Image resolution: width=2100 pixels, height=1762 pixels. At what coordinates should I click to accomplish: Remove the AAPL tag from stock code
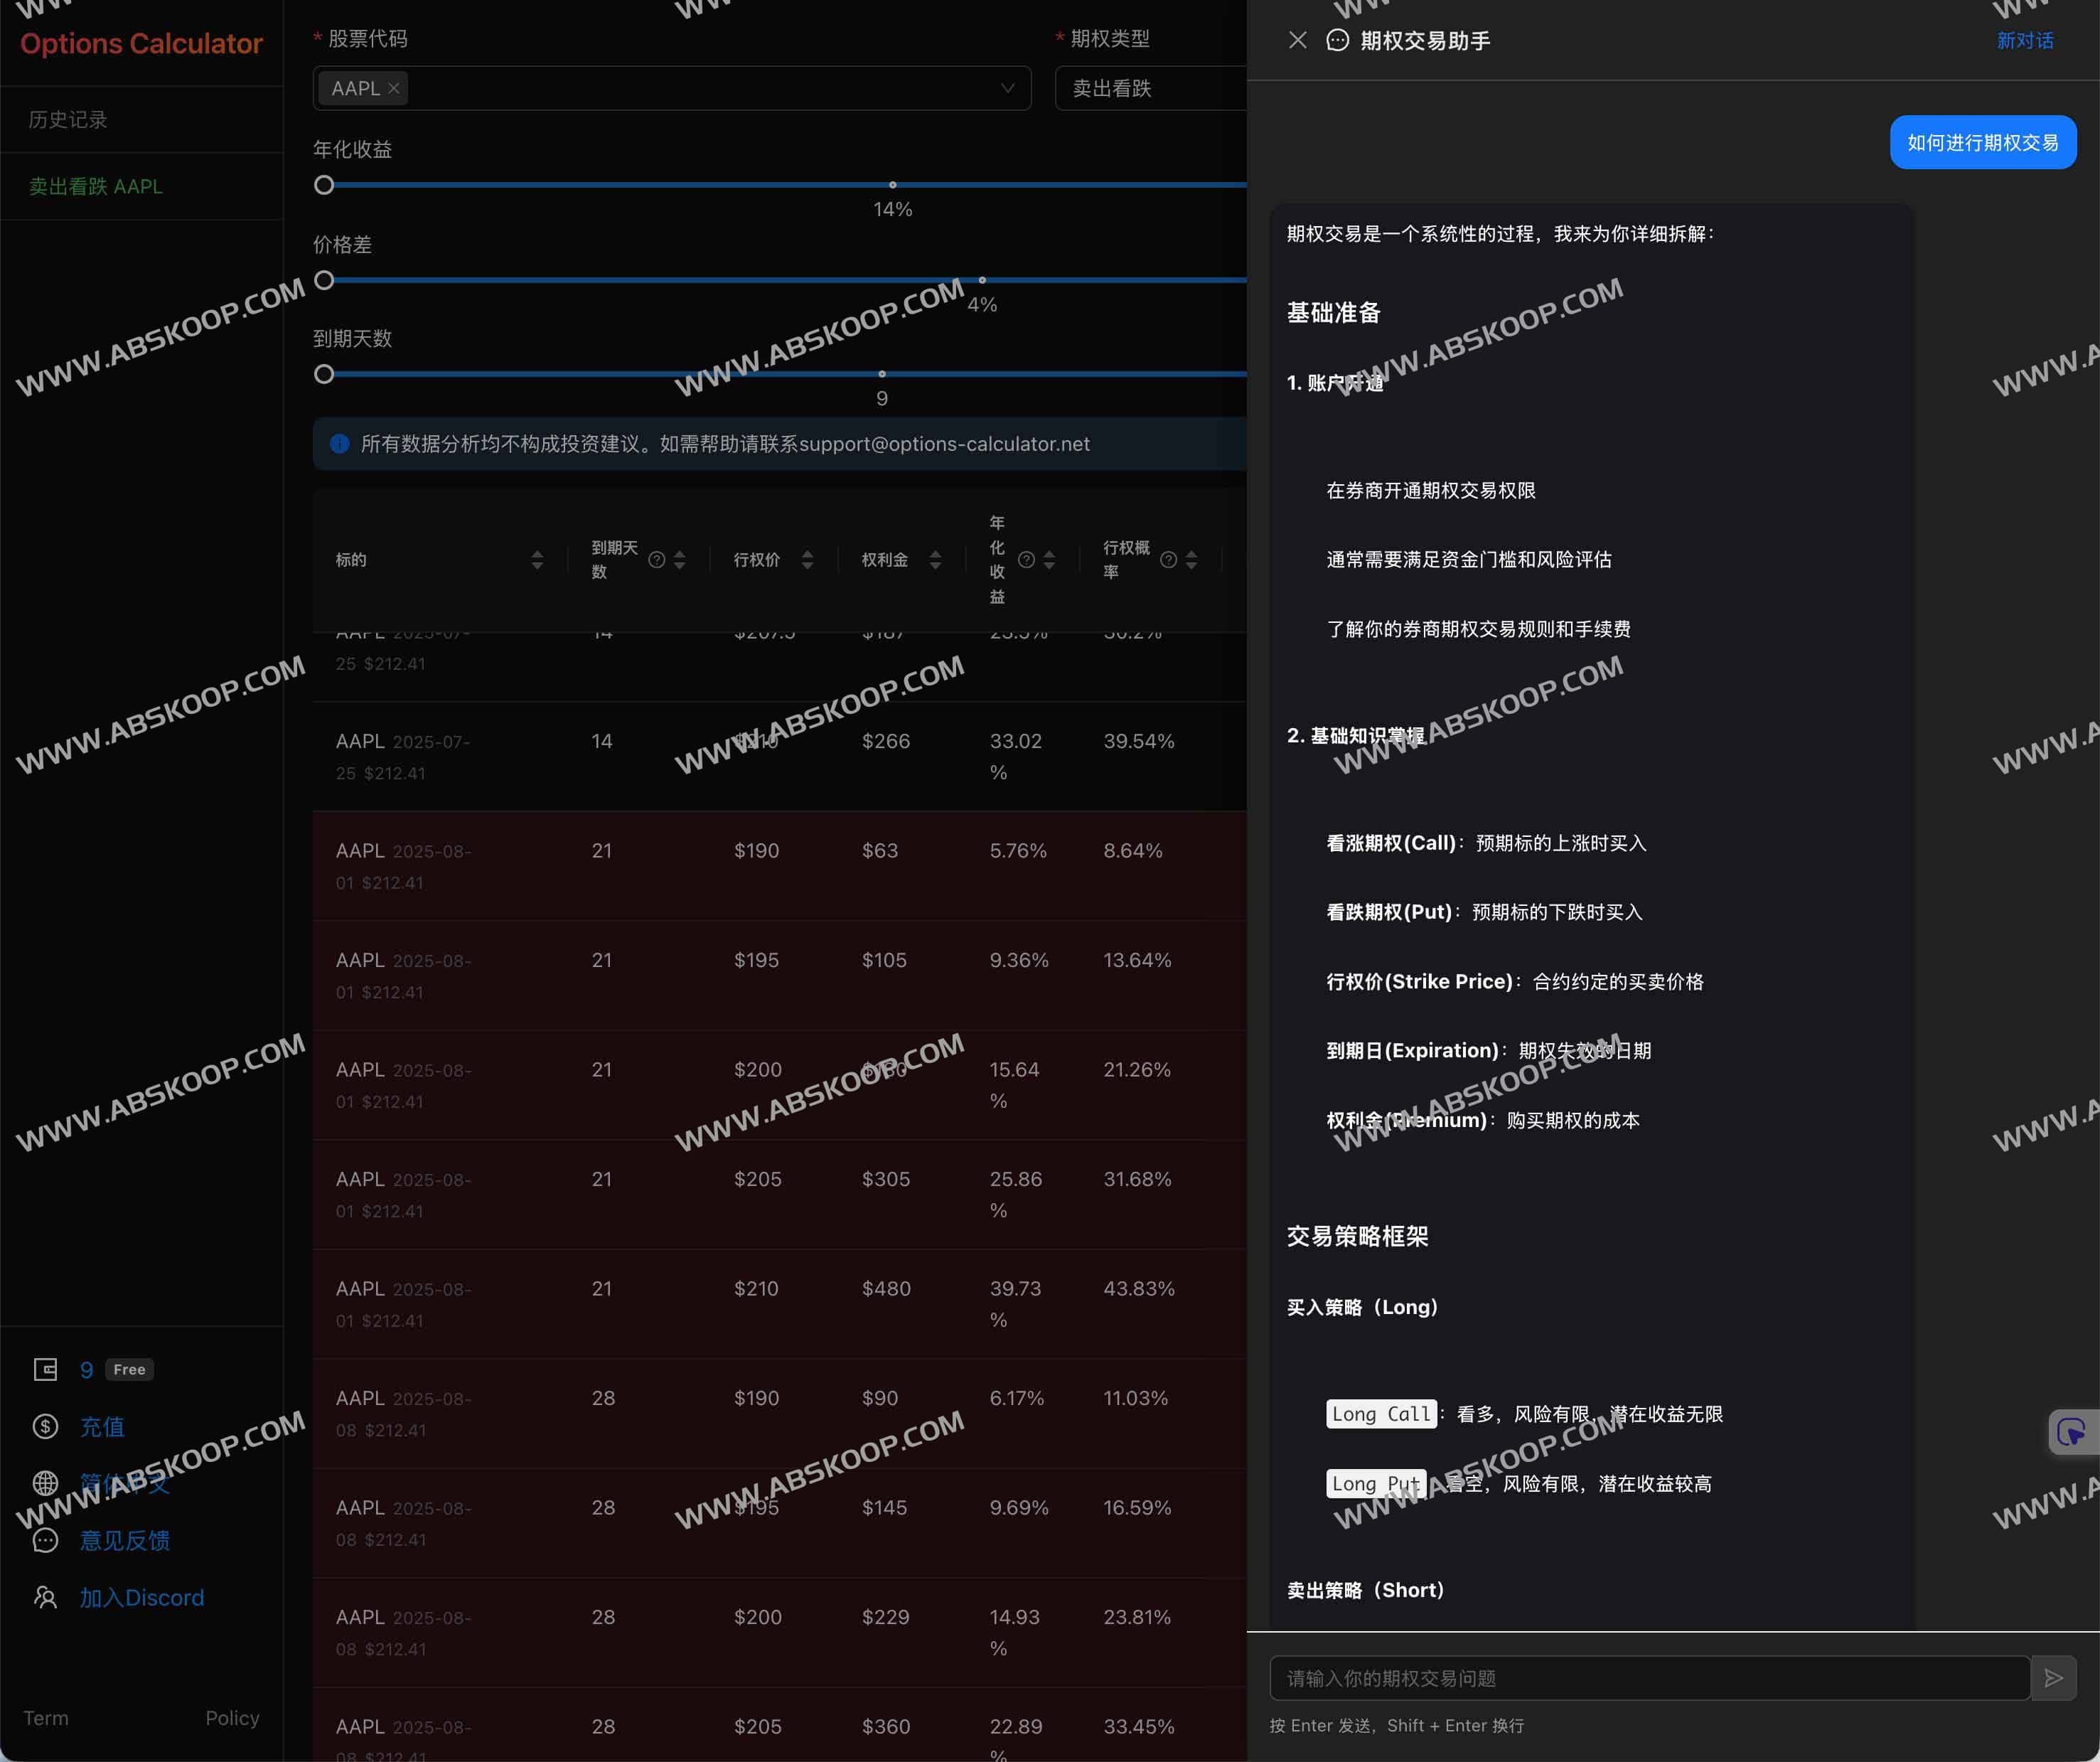click(394, 88)
